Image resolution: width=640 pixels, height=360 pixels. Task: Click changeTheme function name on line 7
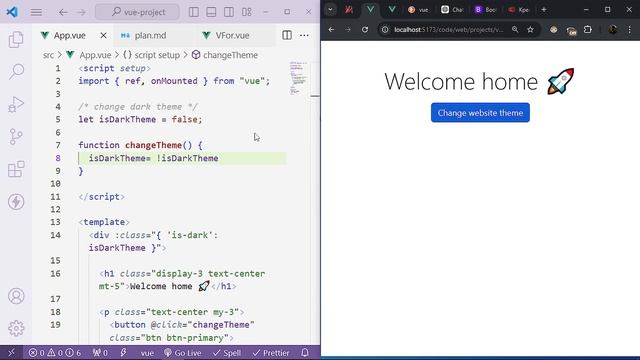pos(153,145)
